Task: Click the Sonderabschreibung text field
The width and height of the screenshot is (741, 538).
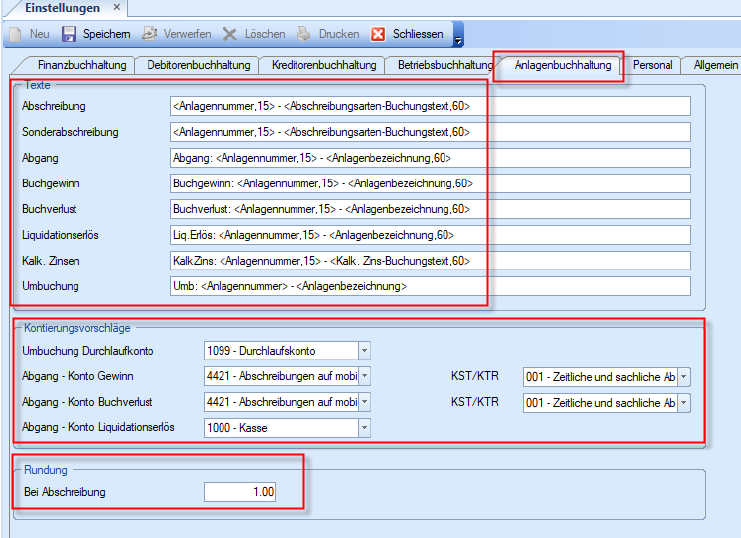Action: pos(430,132)
